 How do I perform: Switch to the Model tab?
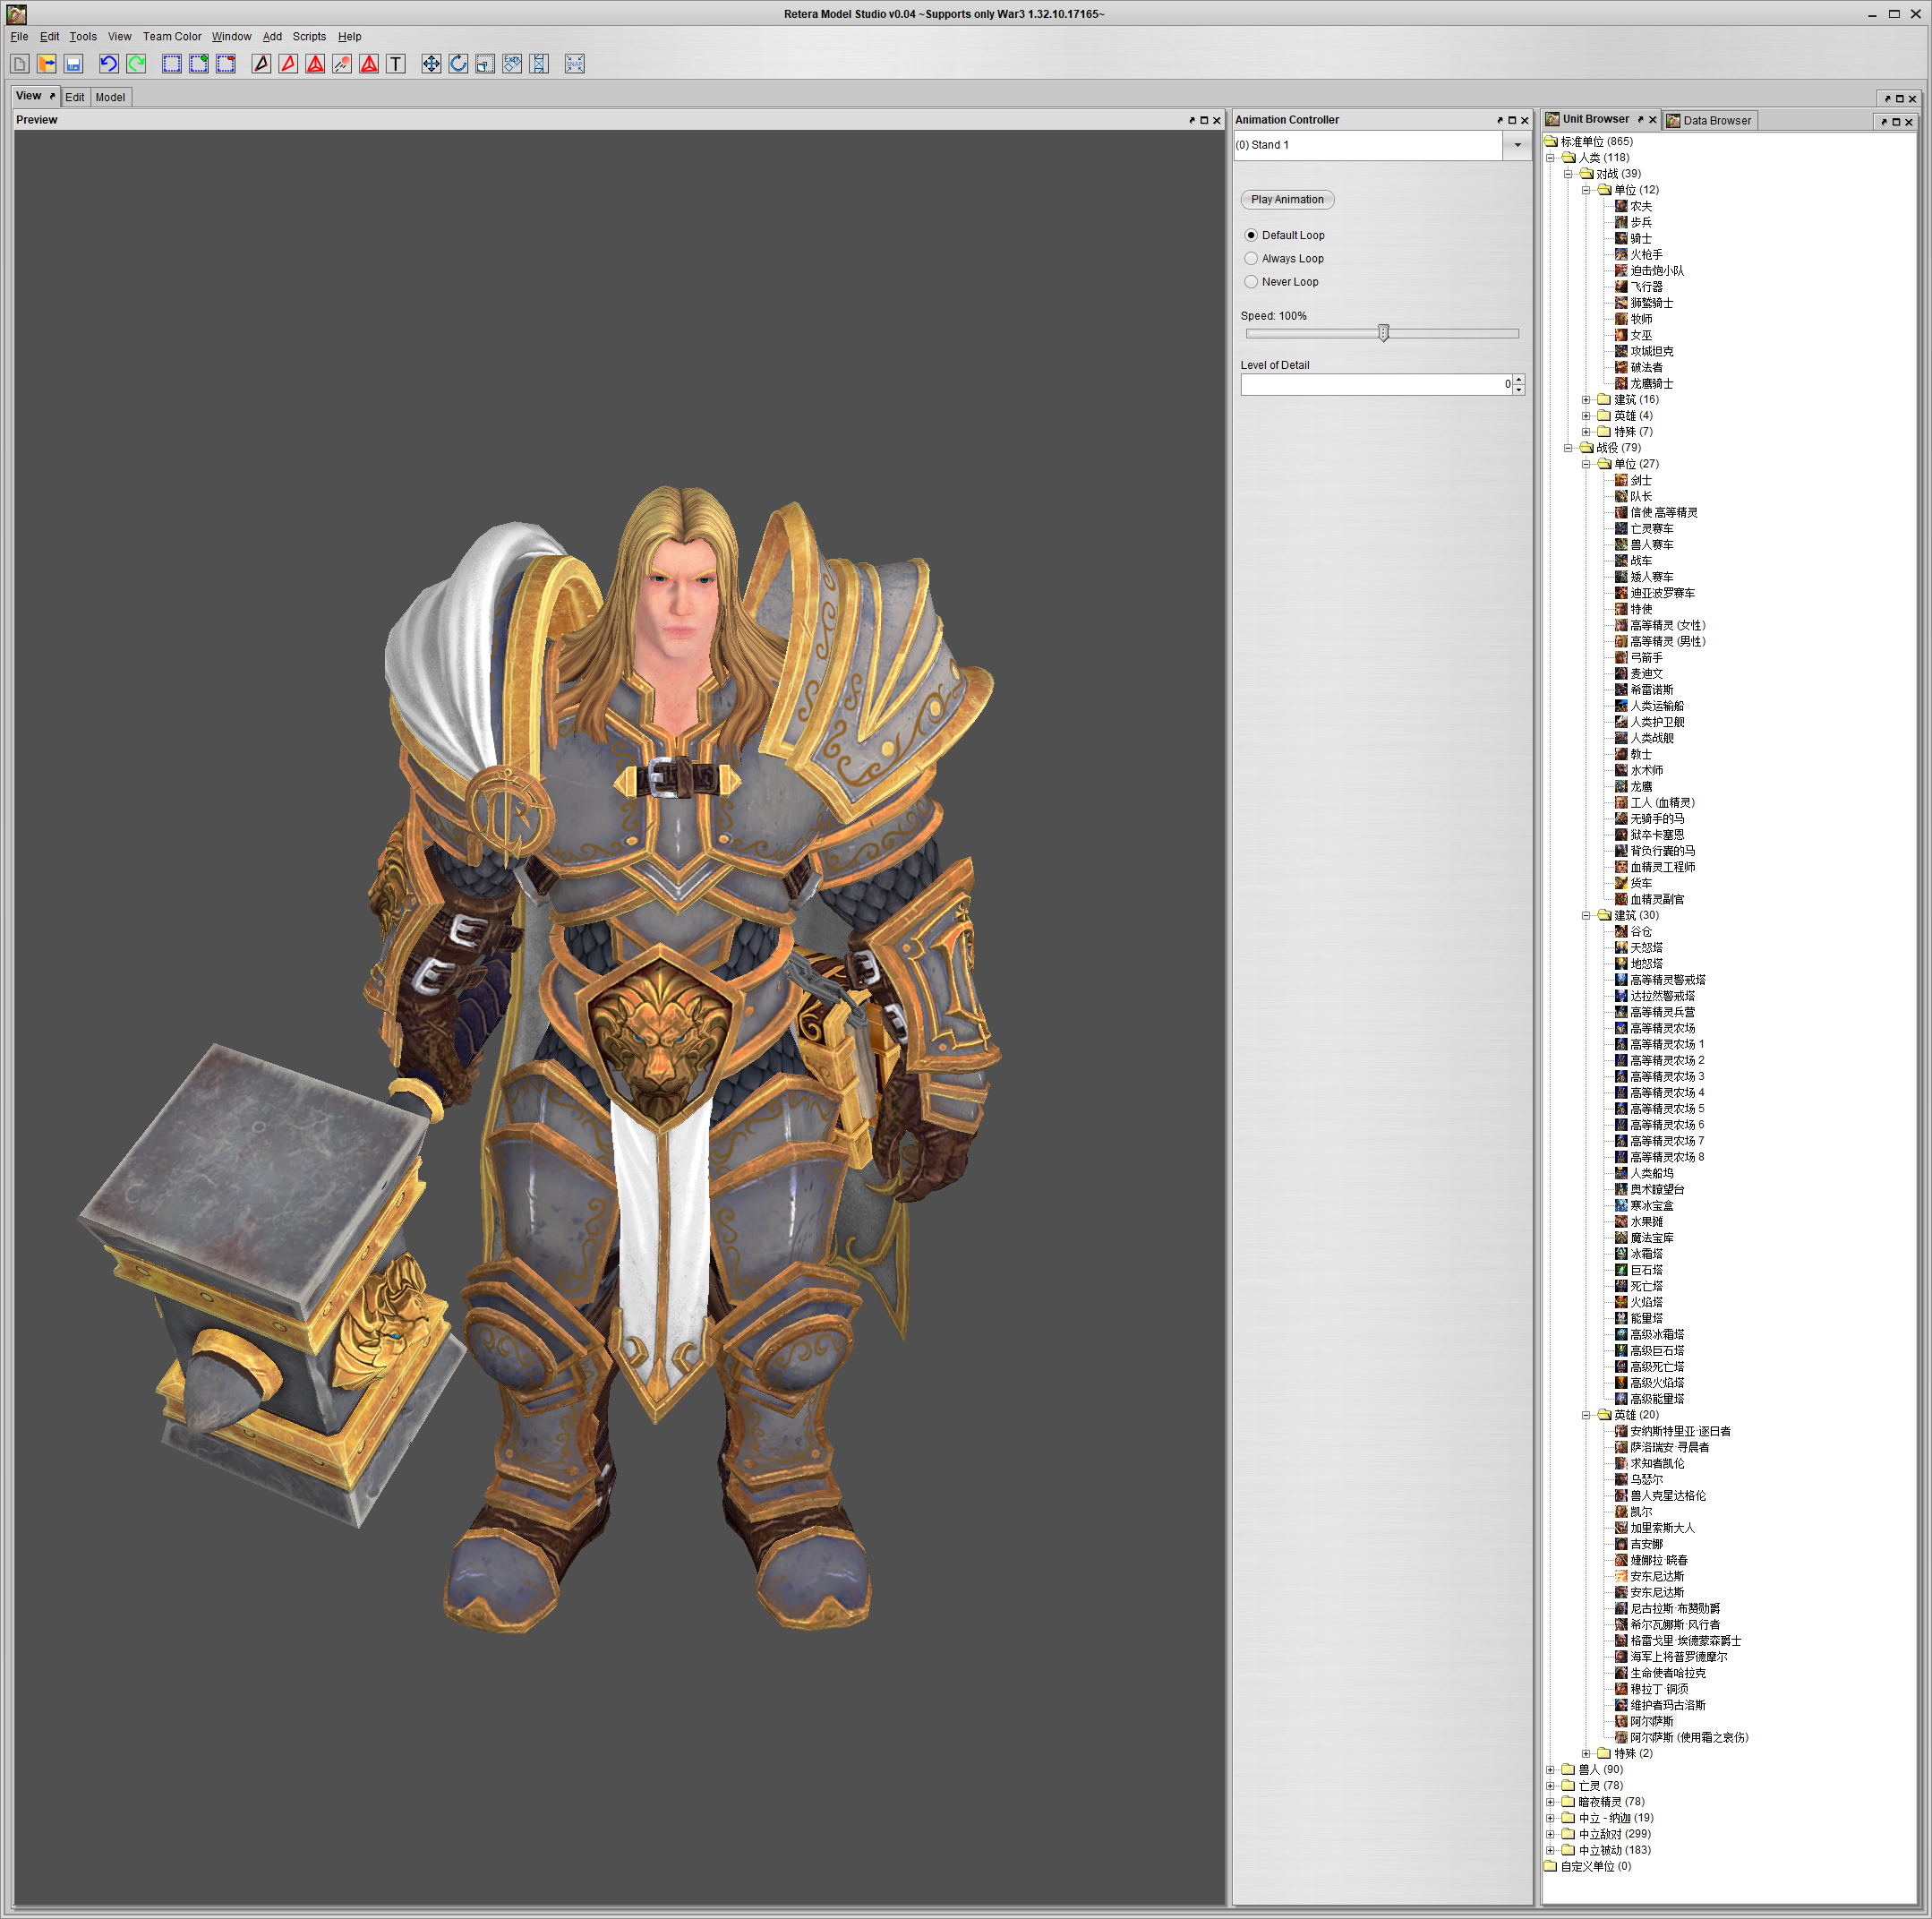(110, 97)
